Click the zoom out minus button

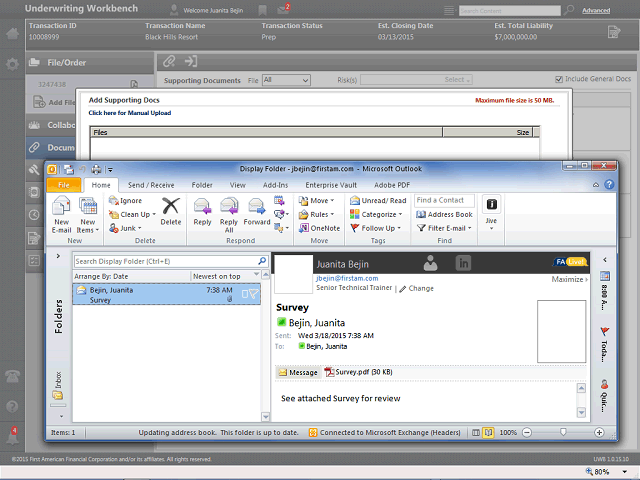point(527,432)
